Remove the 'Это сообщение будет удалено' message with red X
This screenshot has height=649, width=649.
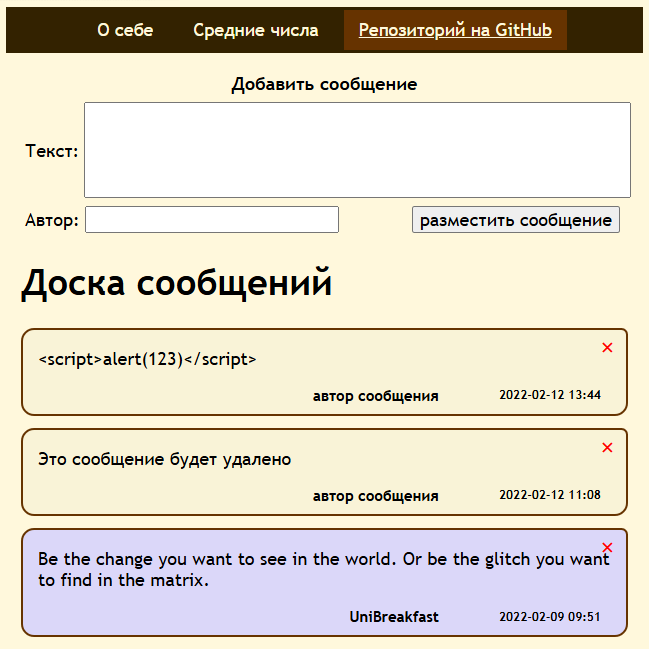(x=607, y=447)
